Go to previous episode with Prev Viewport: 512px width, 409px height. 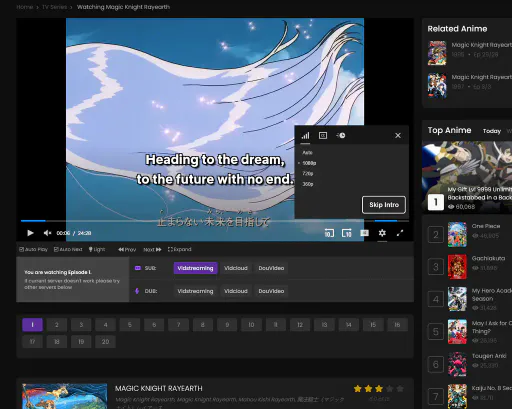(x=127, y=249)
